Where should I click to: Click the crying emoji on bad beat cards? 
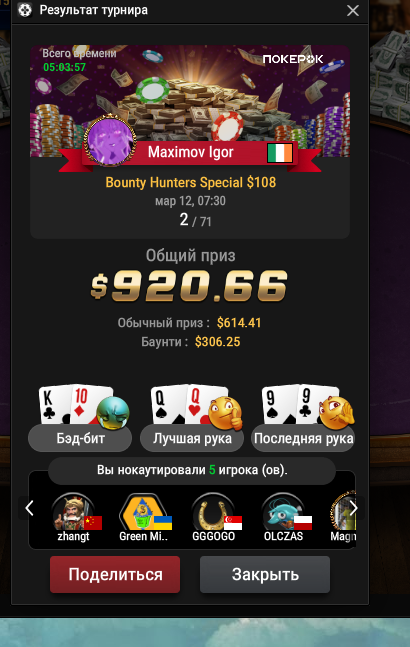(x=113, y=413)
